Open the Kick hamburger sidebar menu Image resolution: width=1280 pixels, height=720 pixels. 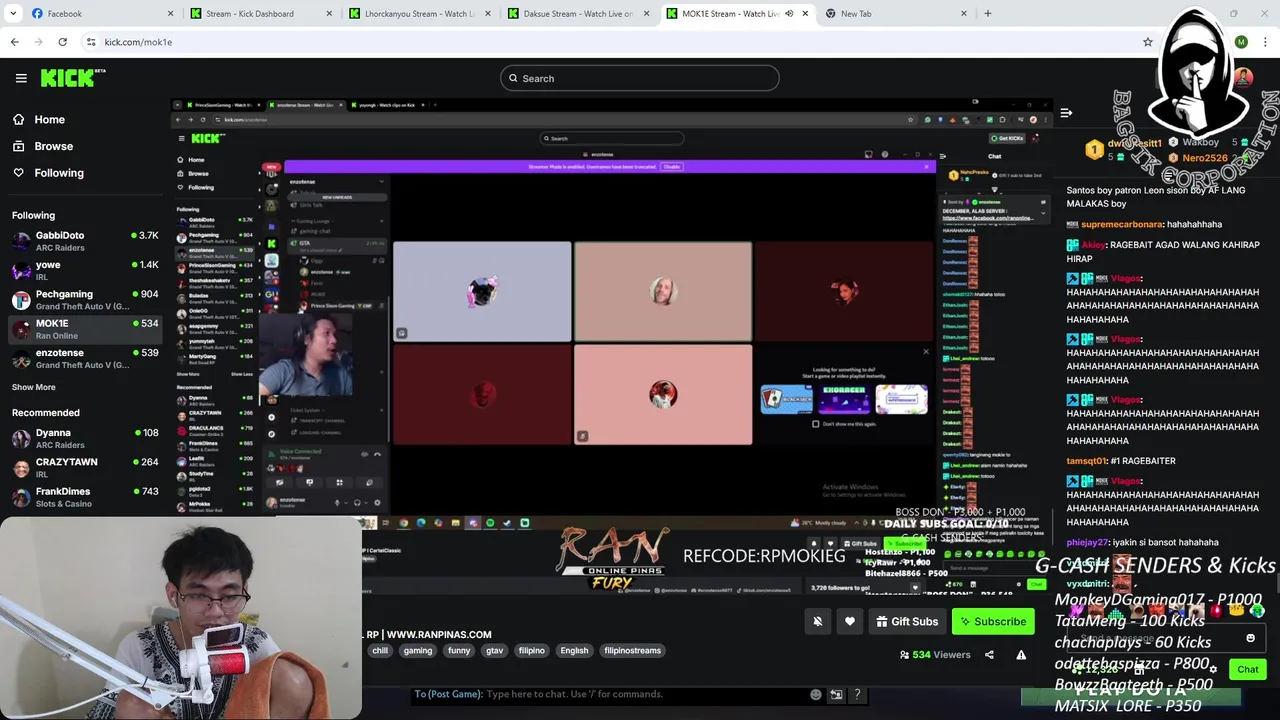(x=21, y=78)
